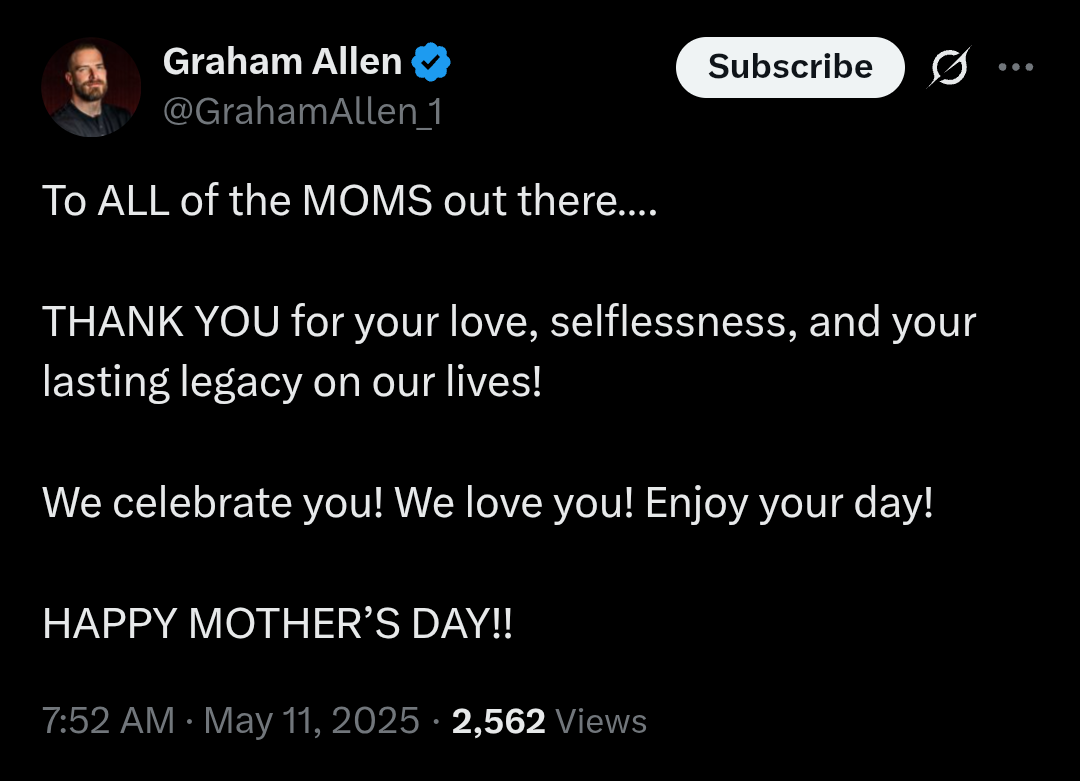Click the "We celebrate you!" sentence
This screenshot has width=1080, height=781.
(x=213, y=503)
